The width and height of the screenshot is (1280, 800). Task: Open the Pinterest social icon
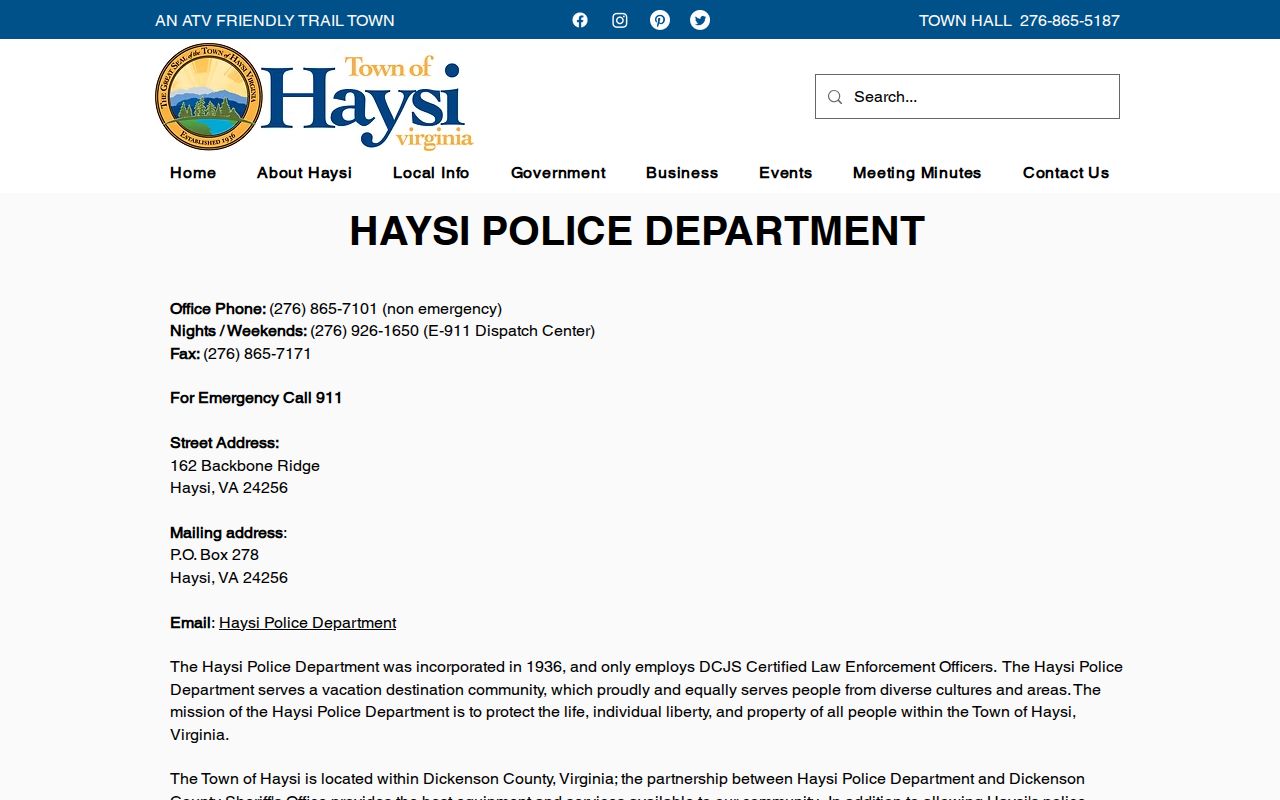660,20
